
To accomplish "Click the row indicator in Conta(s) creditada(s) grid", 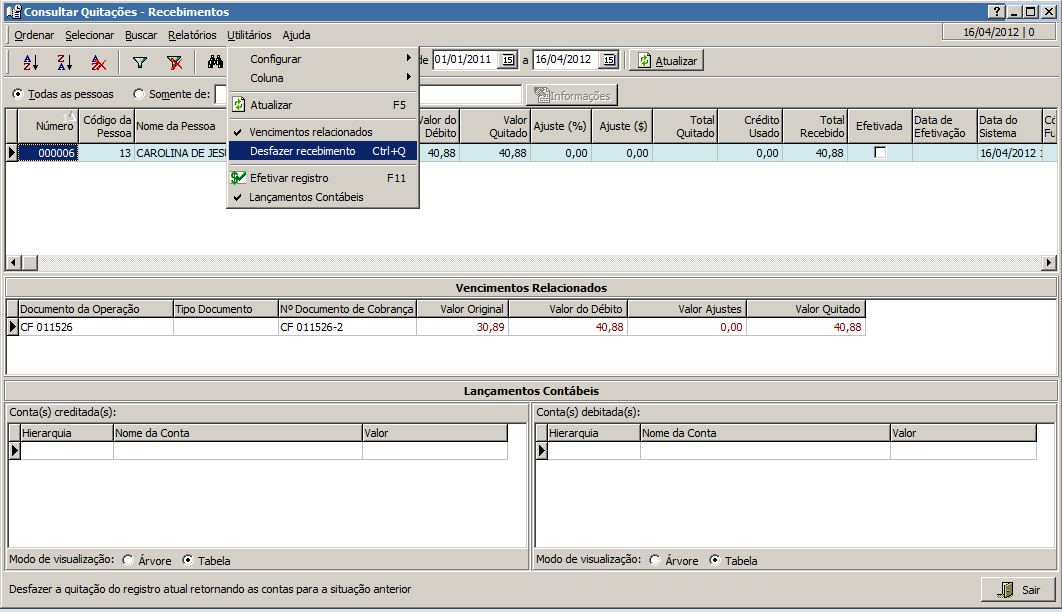I will (x=14, y=450).
